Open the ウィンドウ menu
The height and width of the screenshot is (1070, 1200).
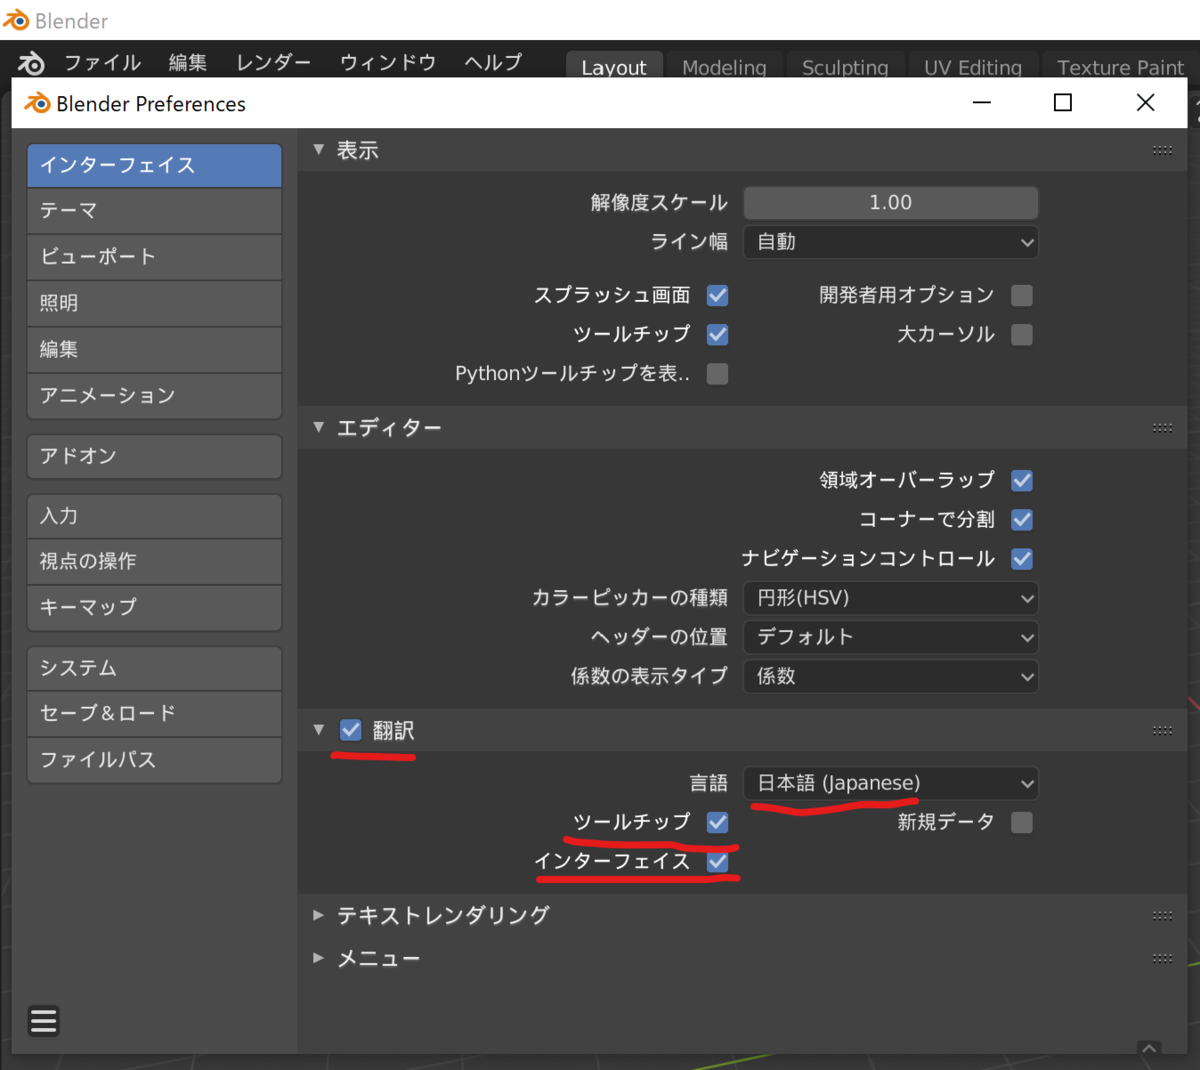(x=388, y=63)
